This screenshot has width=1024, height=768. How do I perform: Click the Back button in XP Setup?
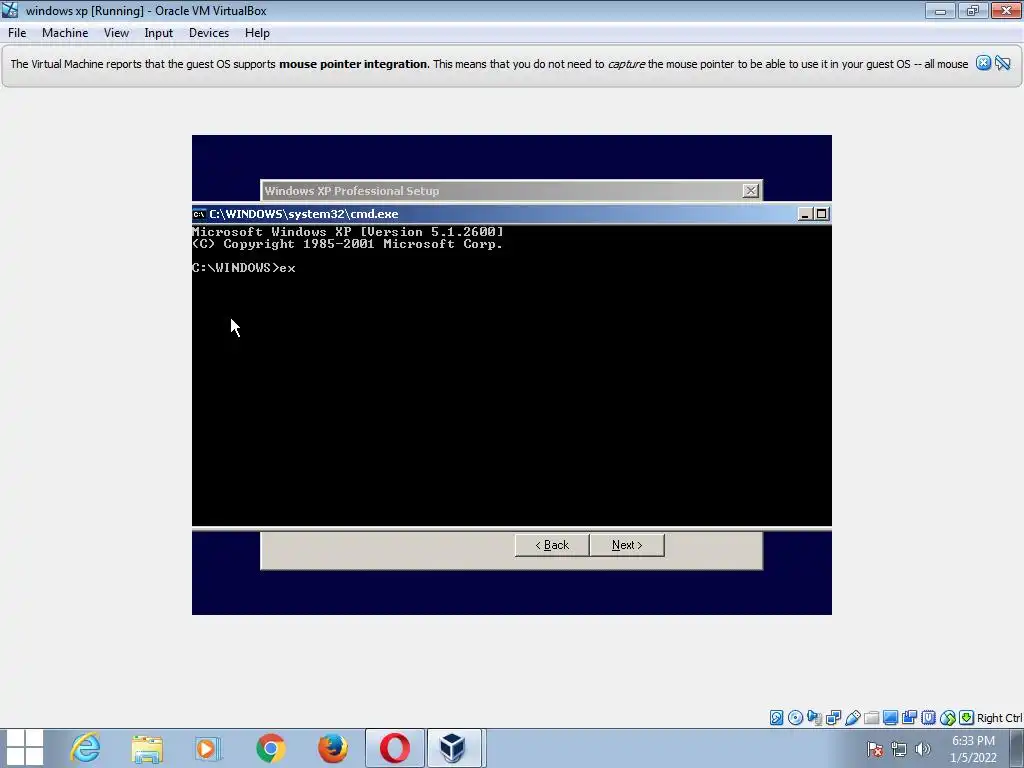(x=552, y=545)
